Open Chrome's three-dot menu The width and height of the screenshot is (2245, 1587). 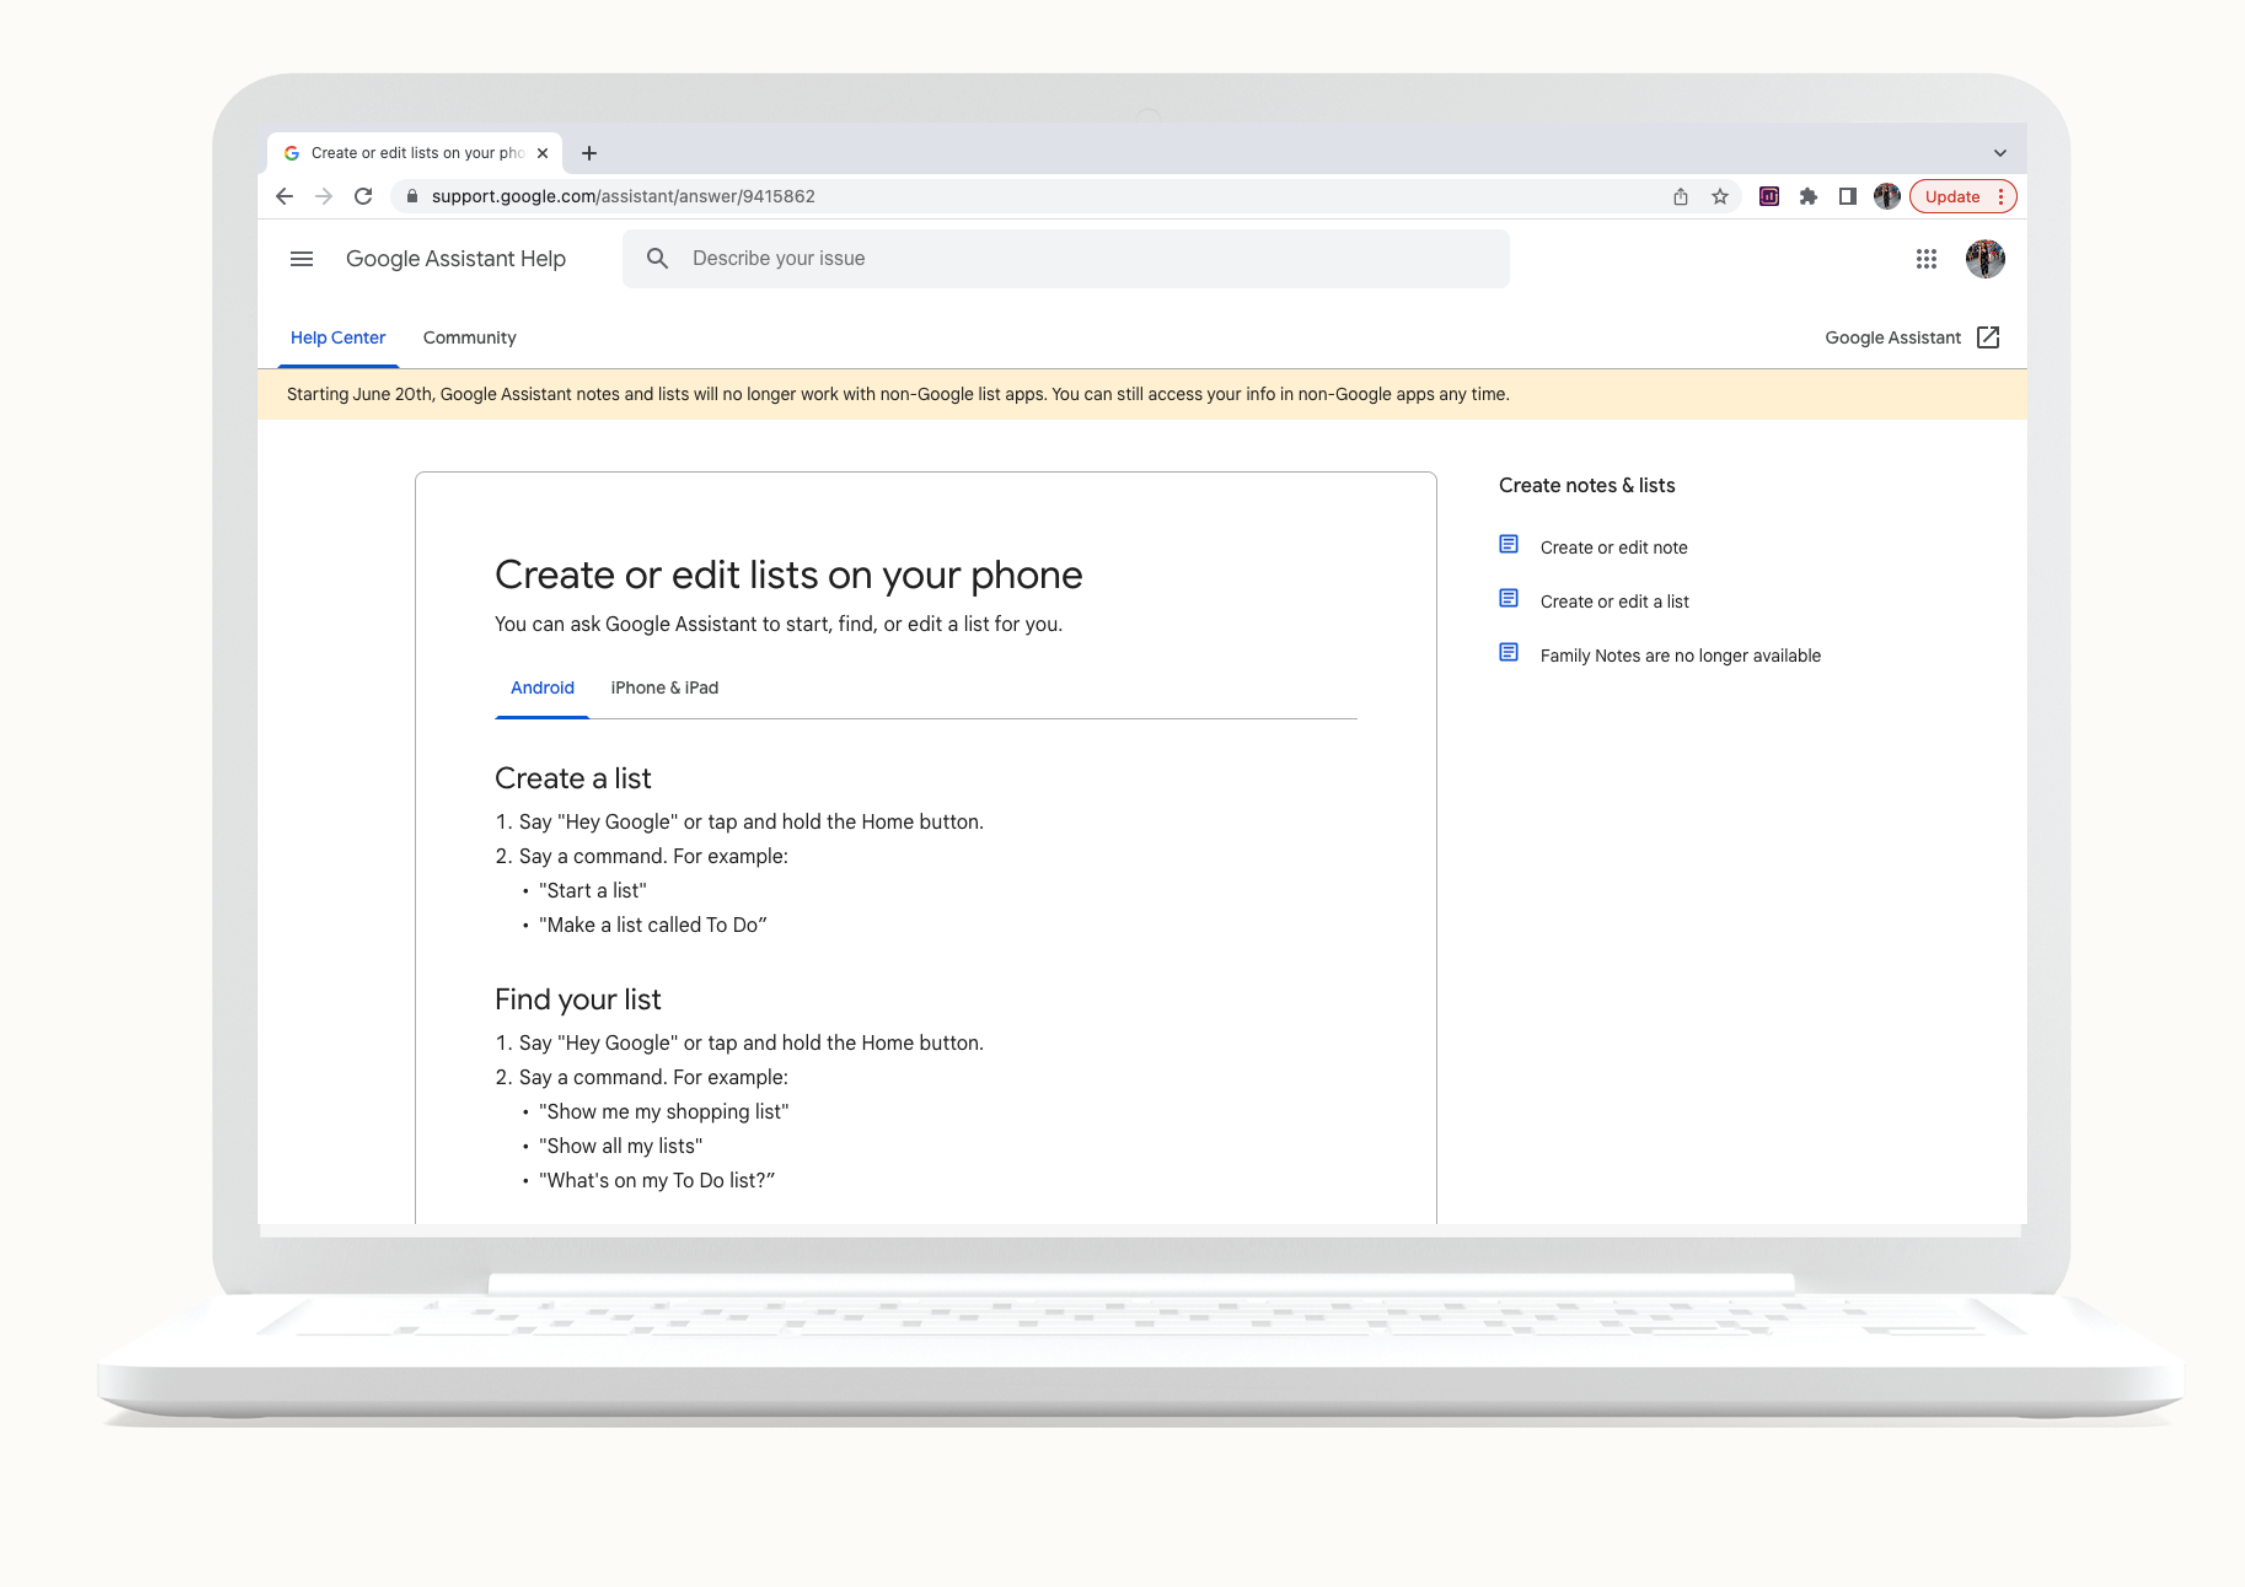(2000, 196)
